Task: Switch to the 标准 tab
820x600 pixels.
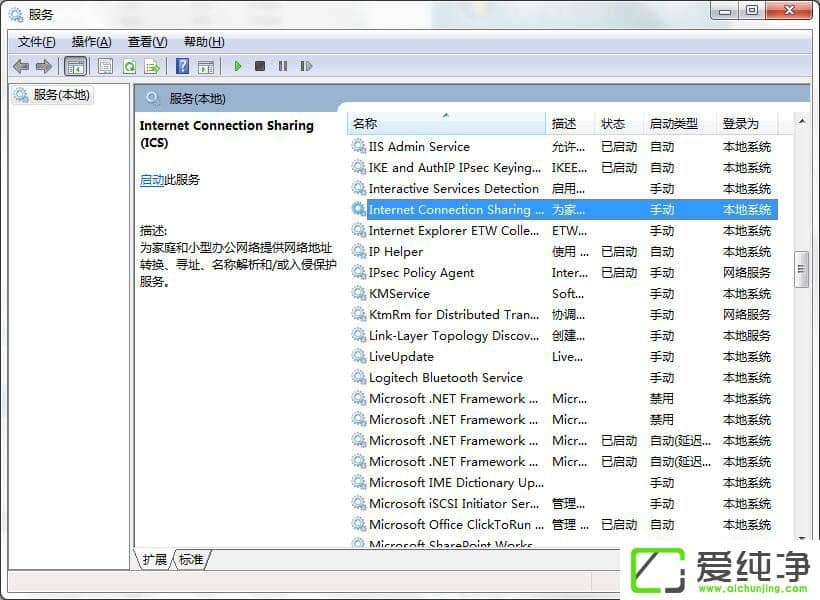Action: (x=191, y=560)
